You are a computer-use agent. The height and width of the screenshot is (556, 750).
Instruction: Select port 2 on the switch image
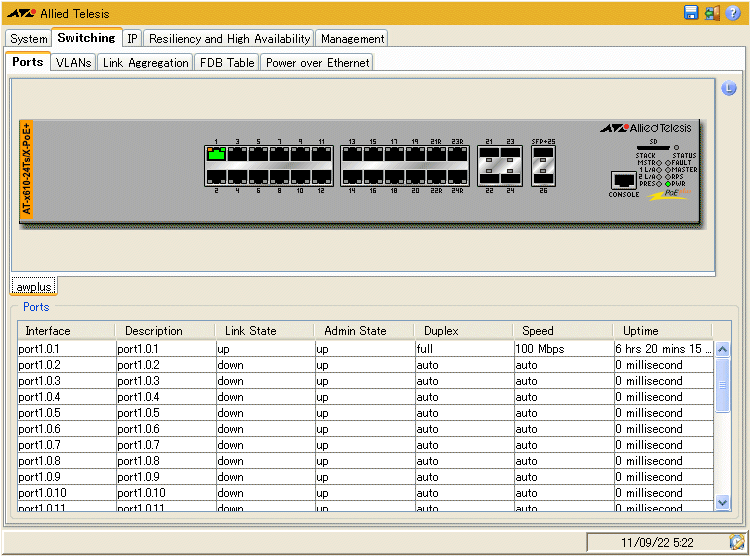216,178
